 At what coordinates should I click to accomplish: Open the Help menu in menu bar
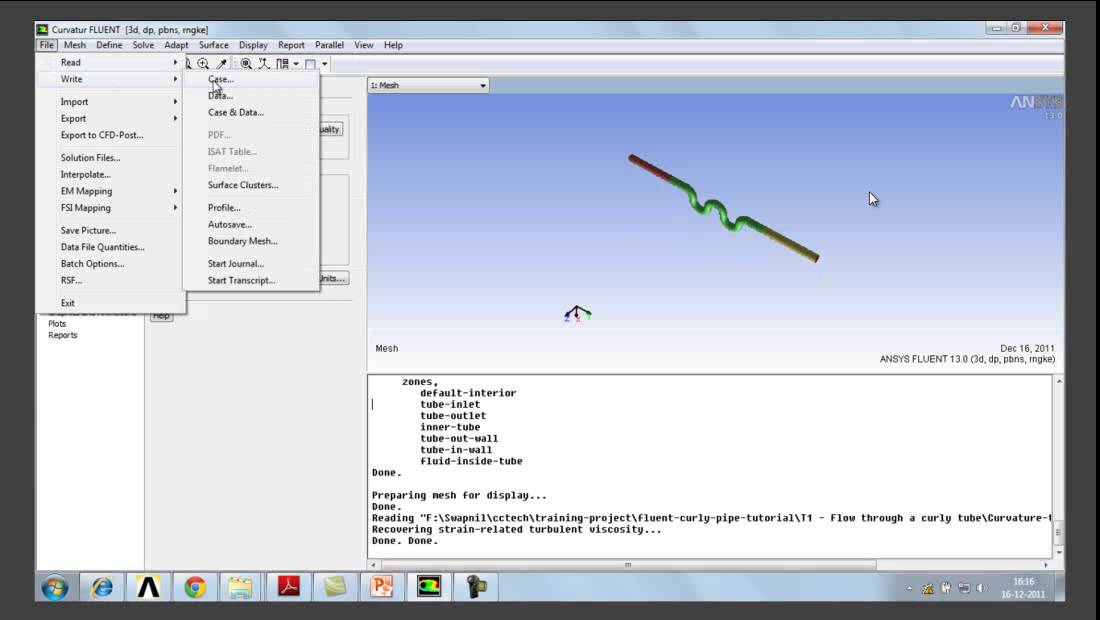coord(393,45)
